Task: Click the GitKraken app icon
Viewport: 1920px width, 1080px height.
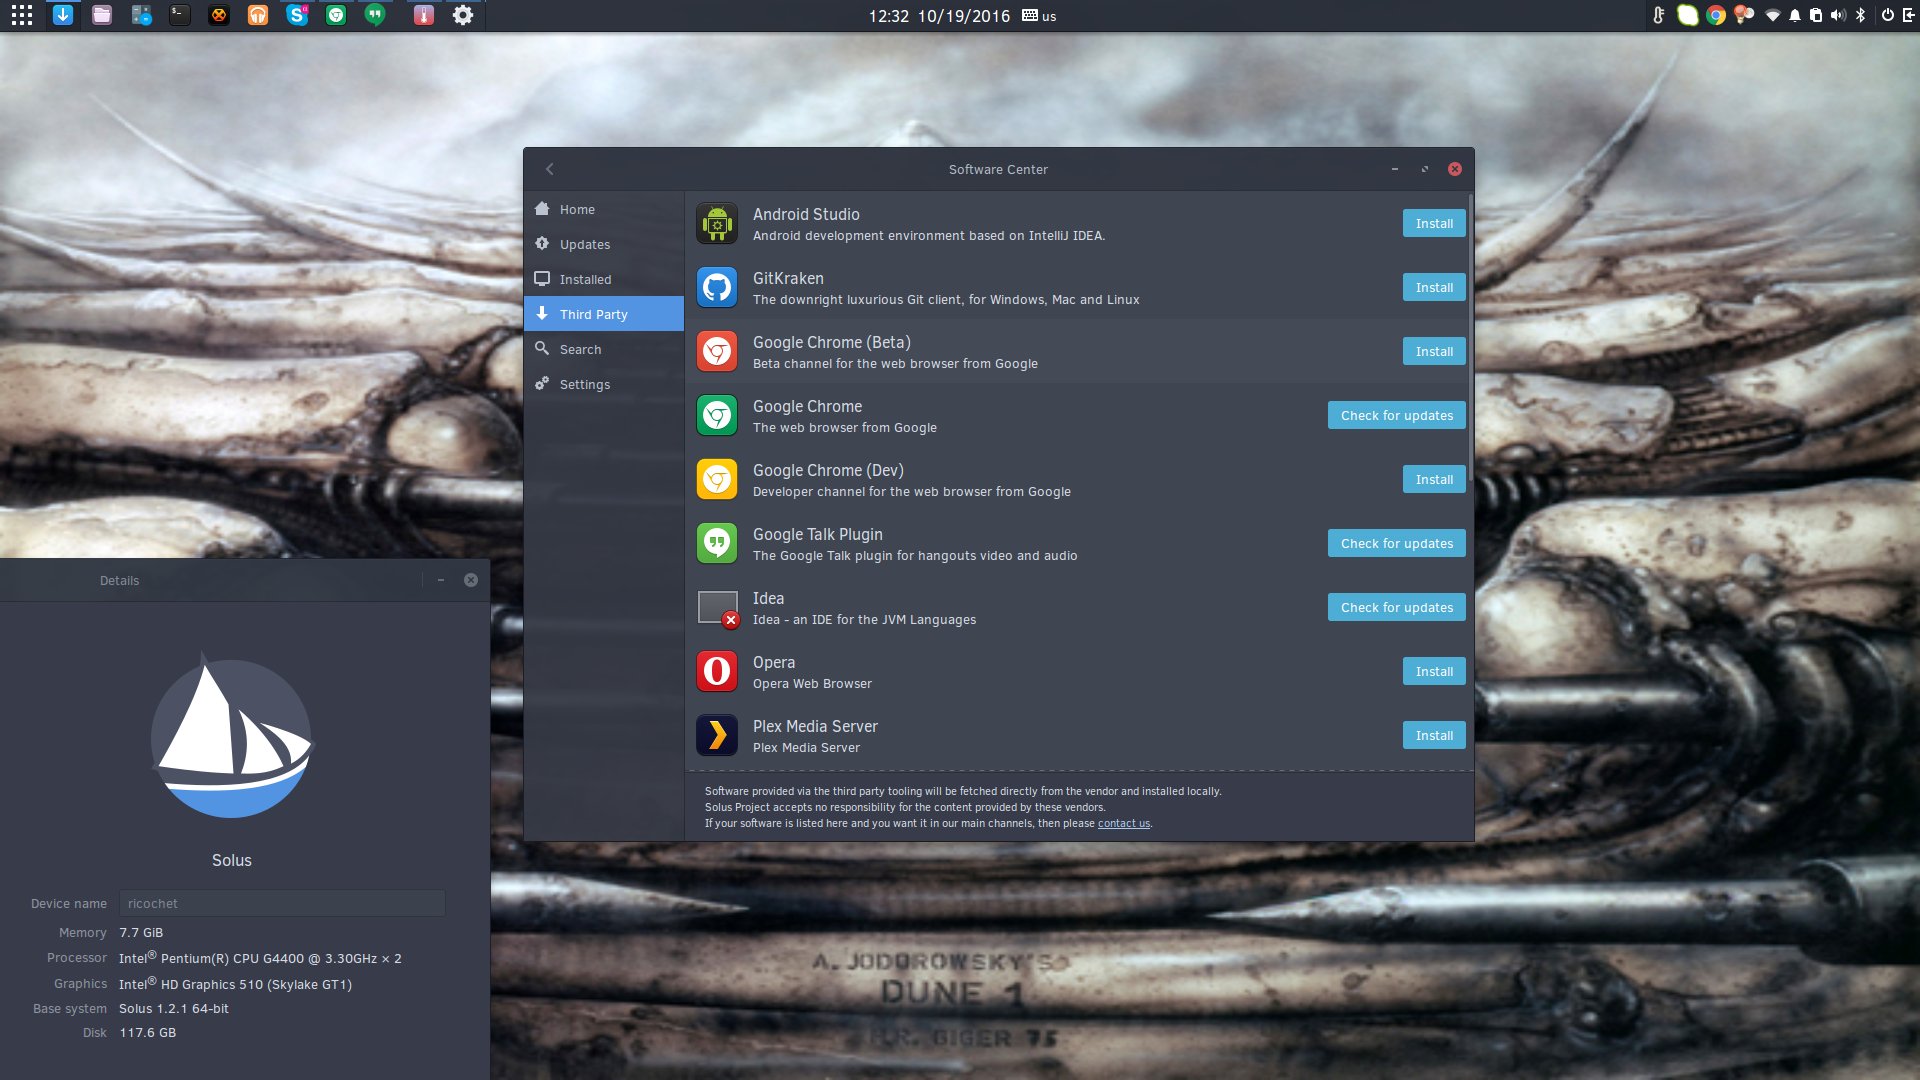Action: (x=717, y=288)
